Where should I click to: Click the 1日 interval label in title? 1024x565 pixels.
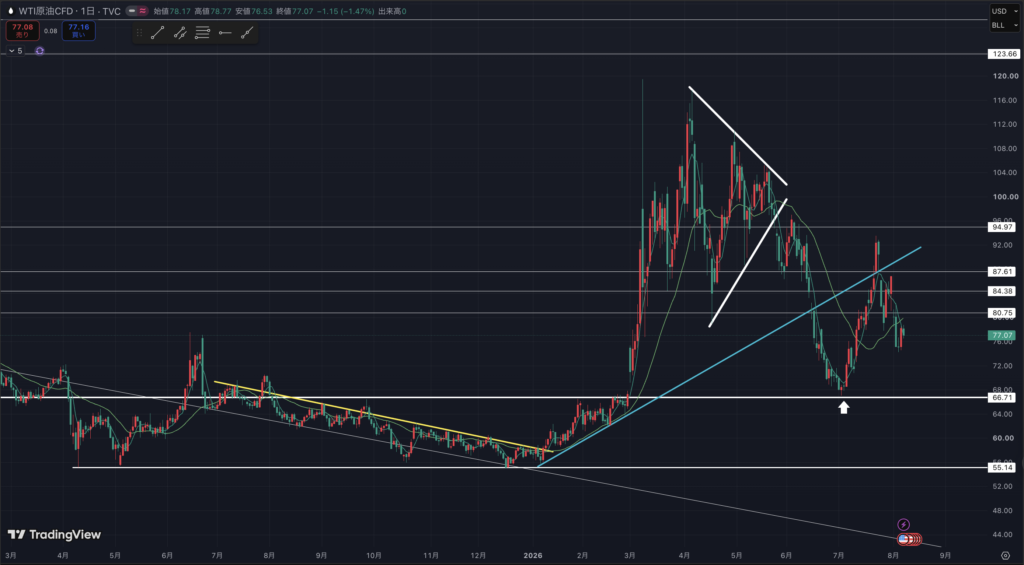pos(88,11)
